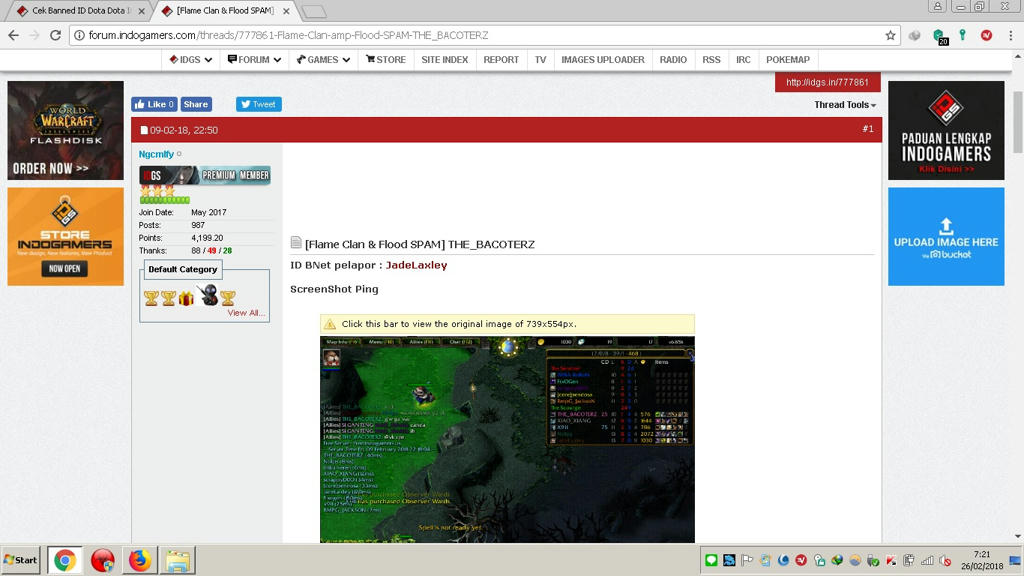Click the Kaspersky tray icon
1024x576 pixels.
891,560
